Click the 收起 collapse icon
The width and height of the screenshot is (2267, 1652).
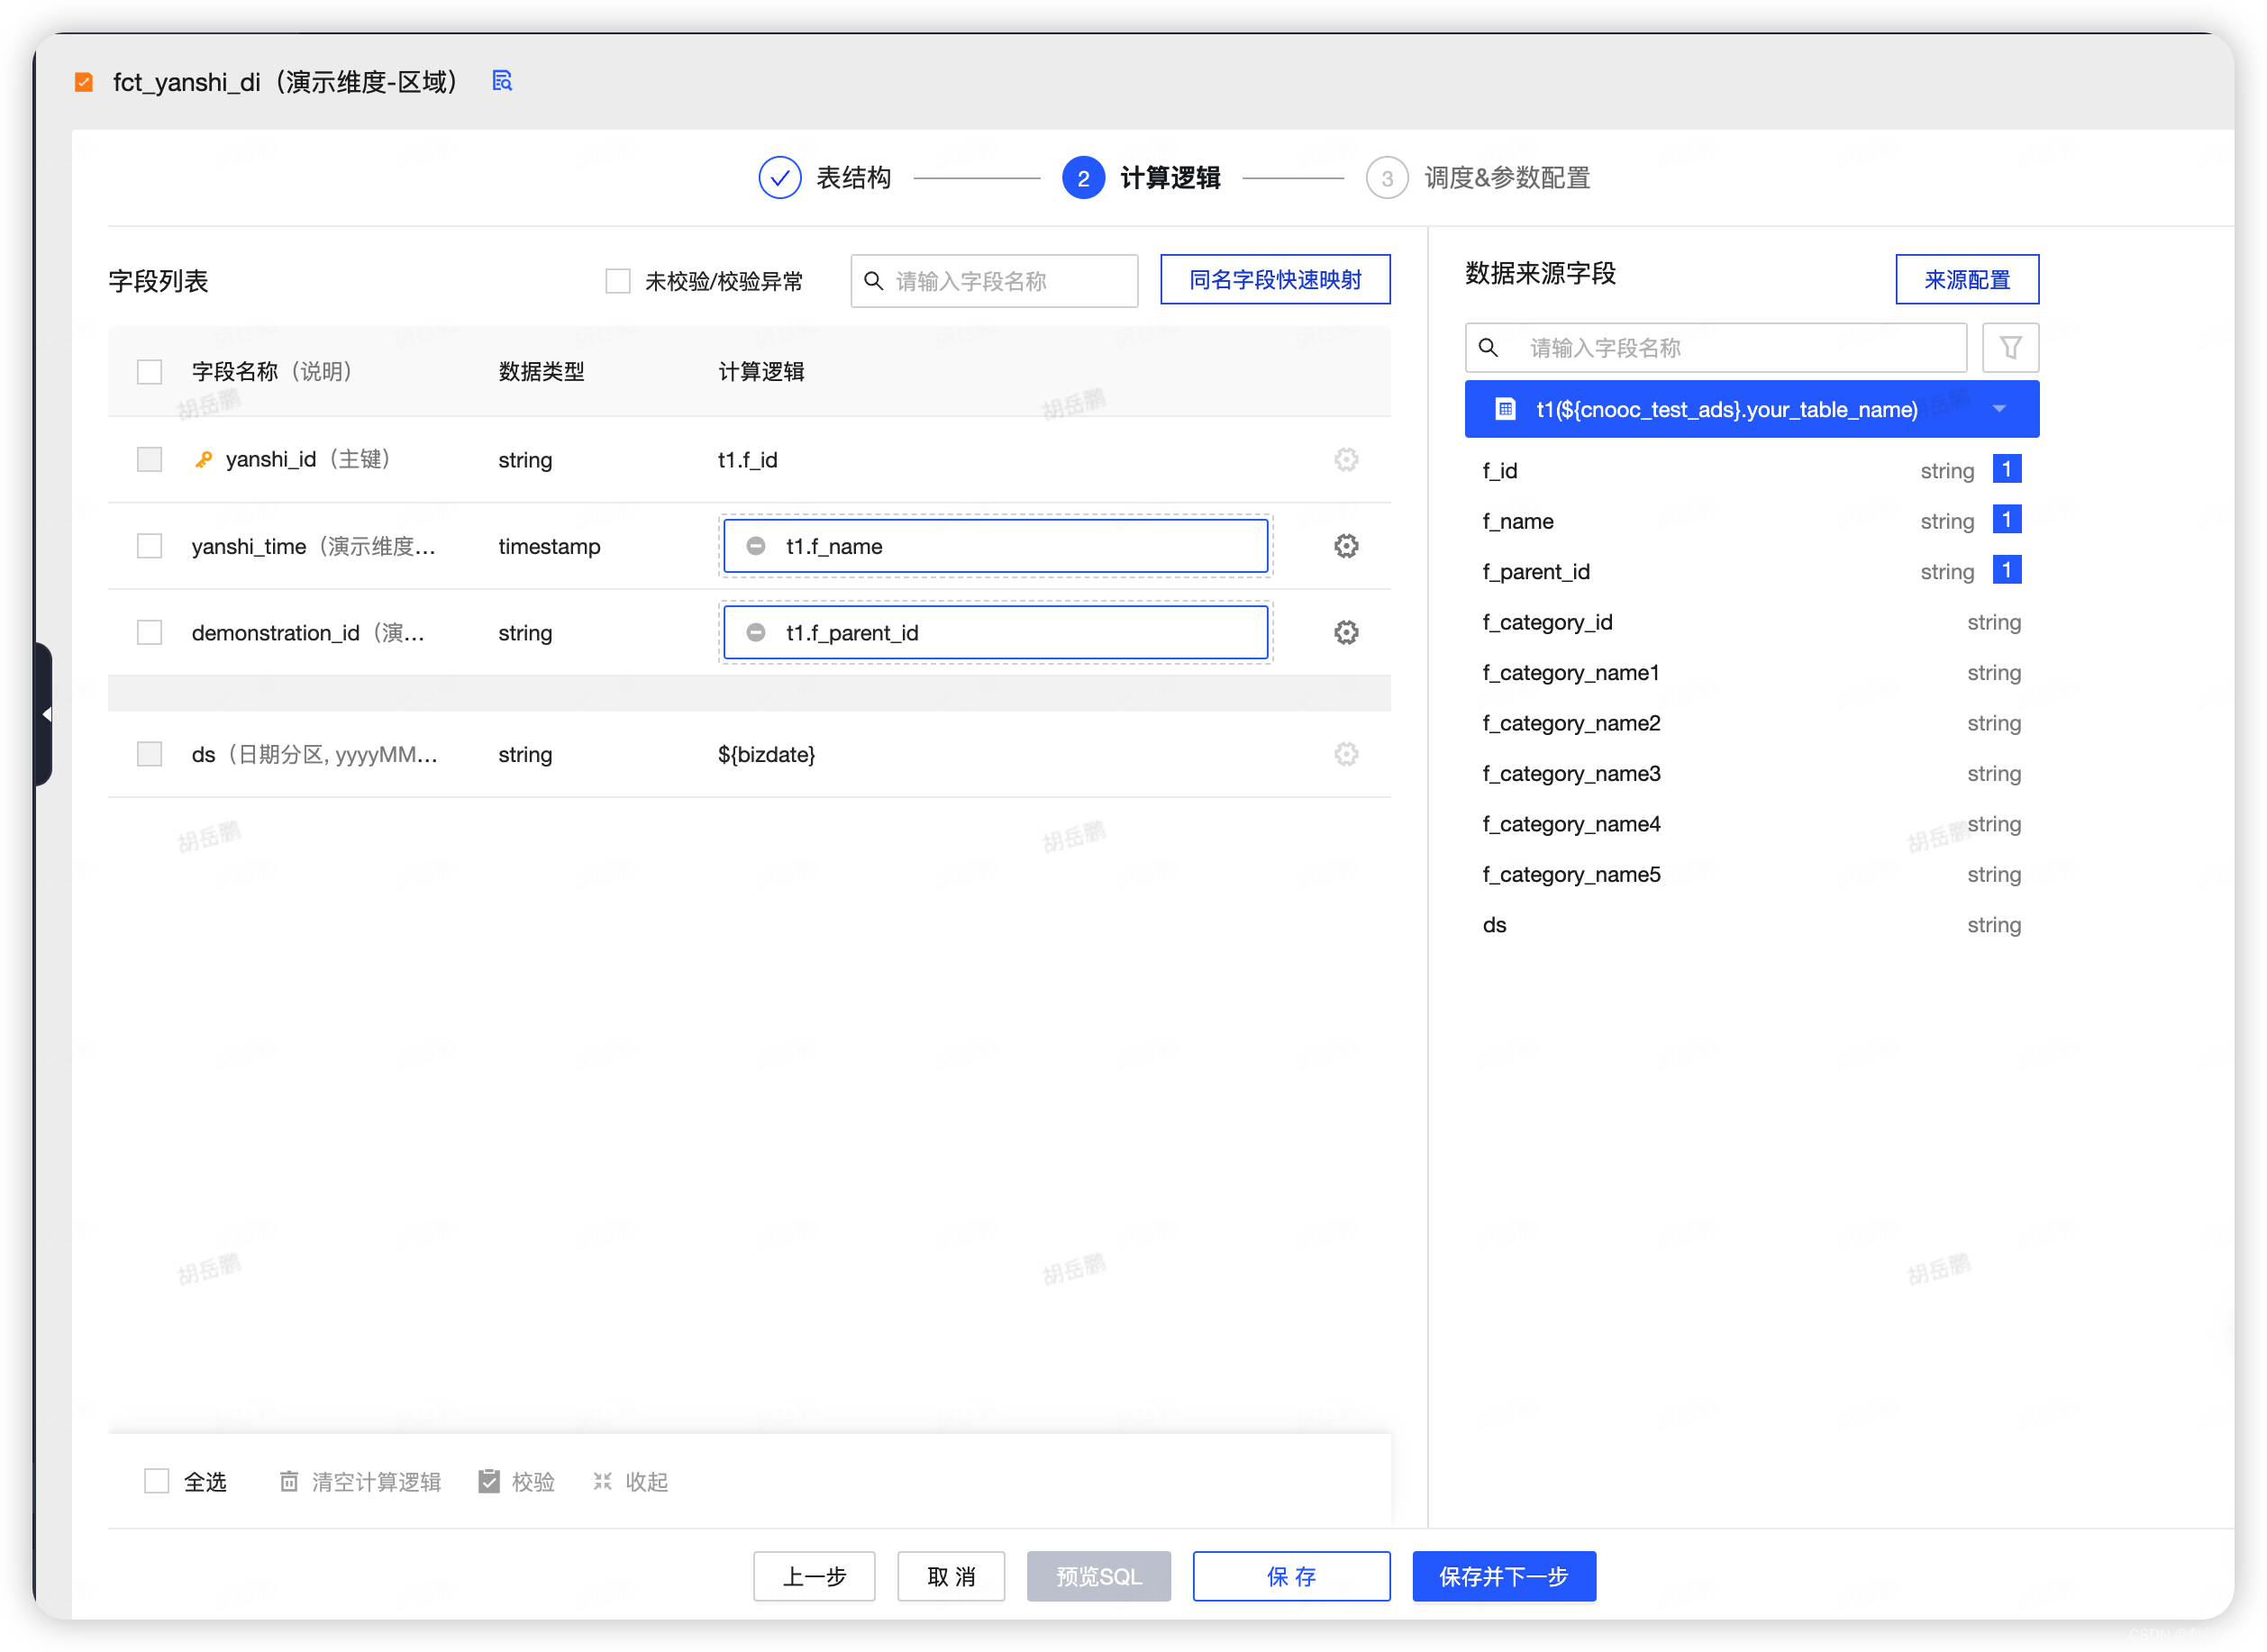pyautogui.click(x=602, y=1481)
